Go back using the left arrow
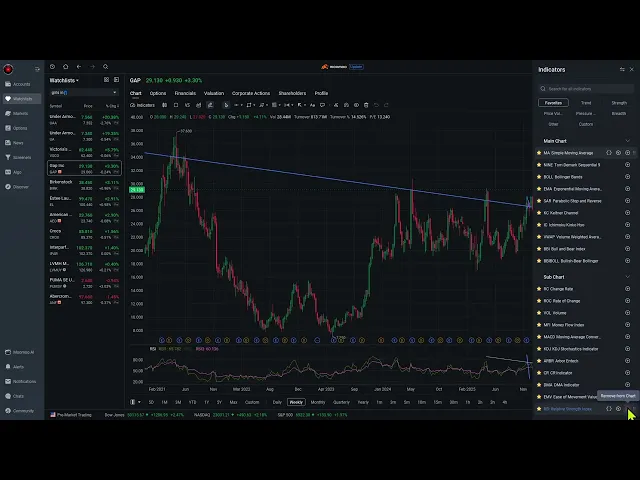 pos(79,67)
